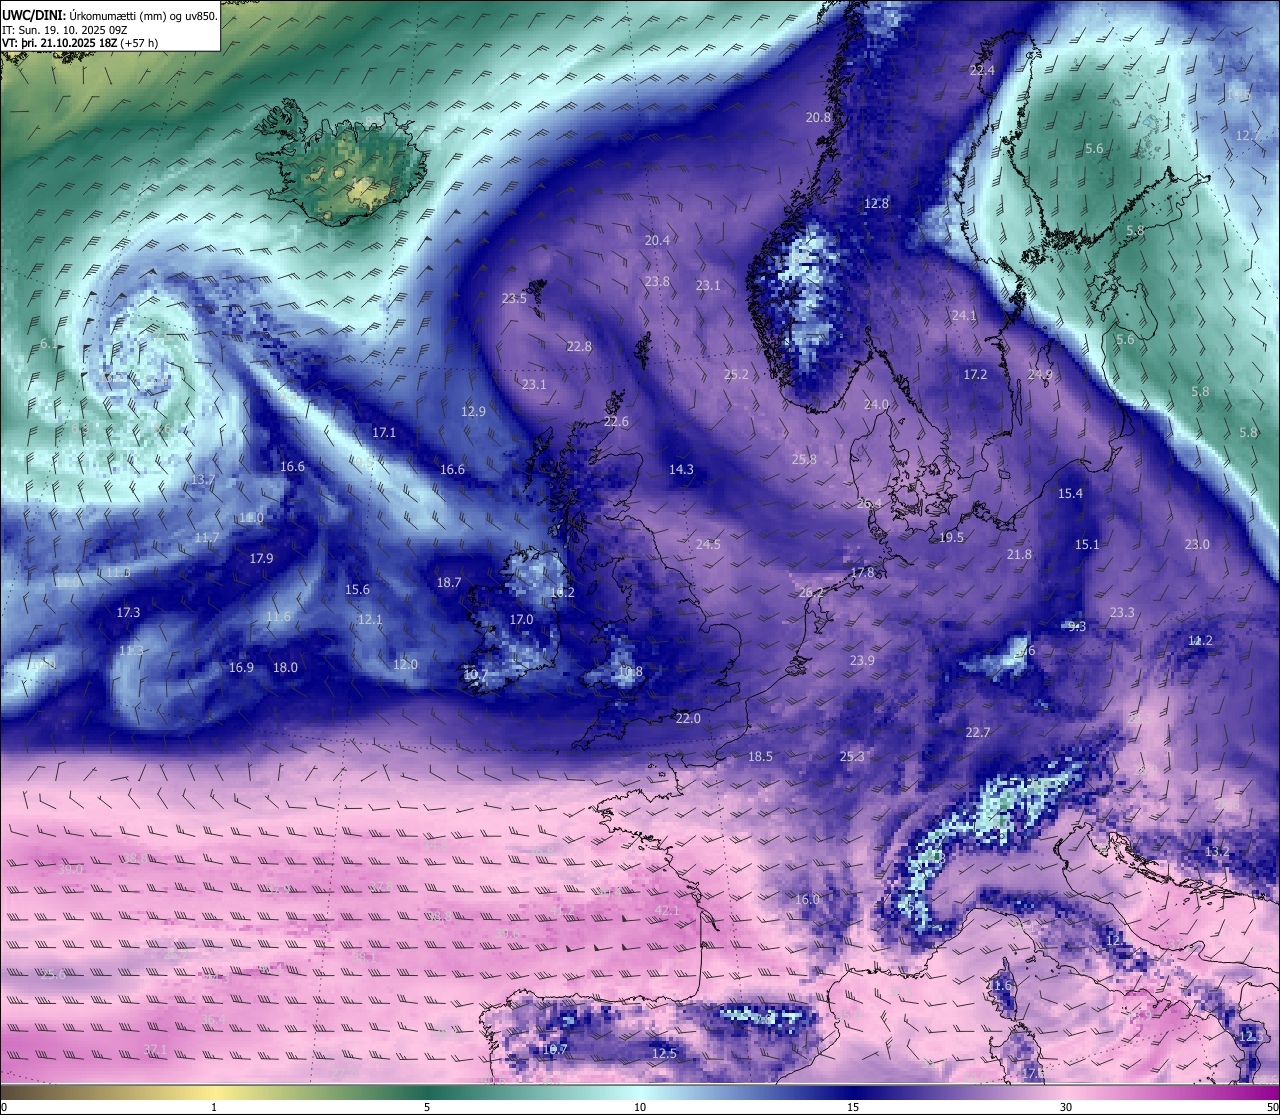Viewport: 1280px width, 1115px height.
Task: Click the 23.9 value over the Netherlands
Action: [862, 661]
